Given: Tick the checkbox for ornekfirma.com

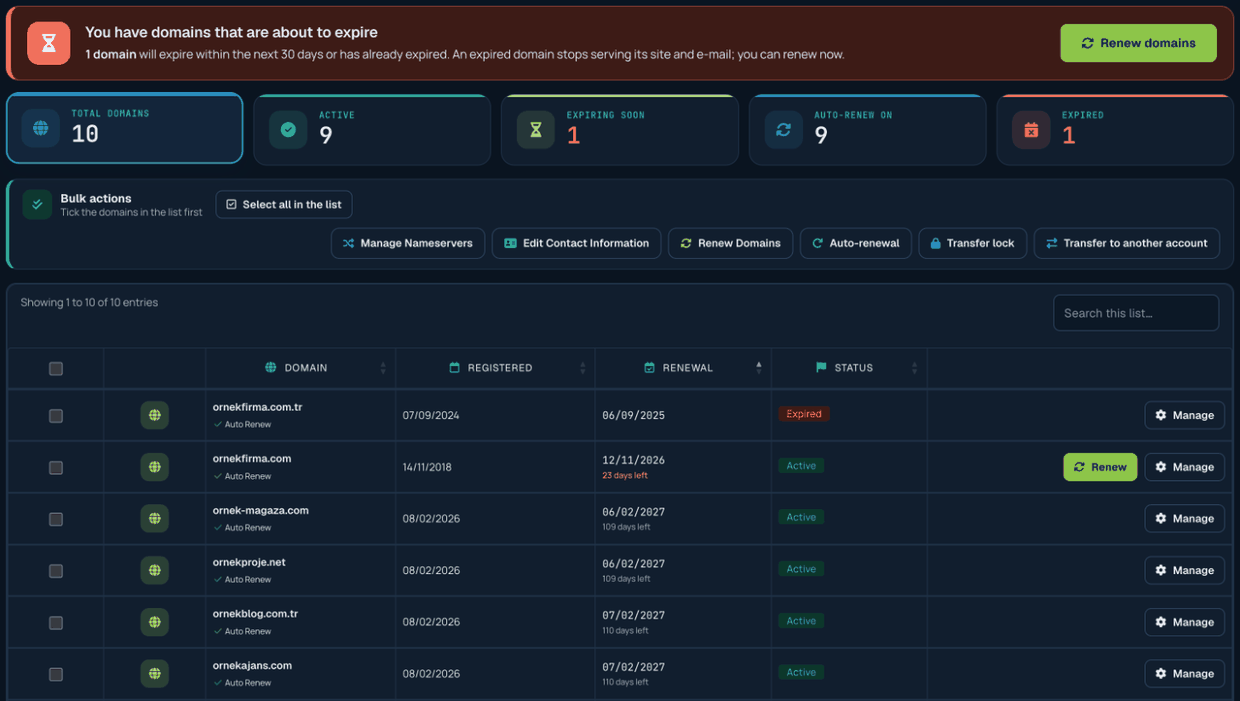Looking at the screenshot, I should (x=56, y=468).
